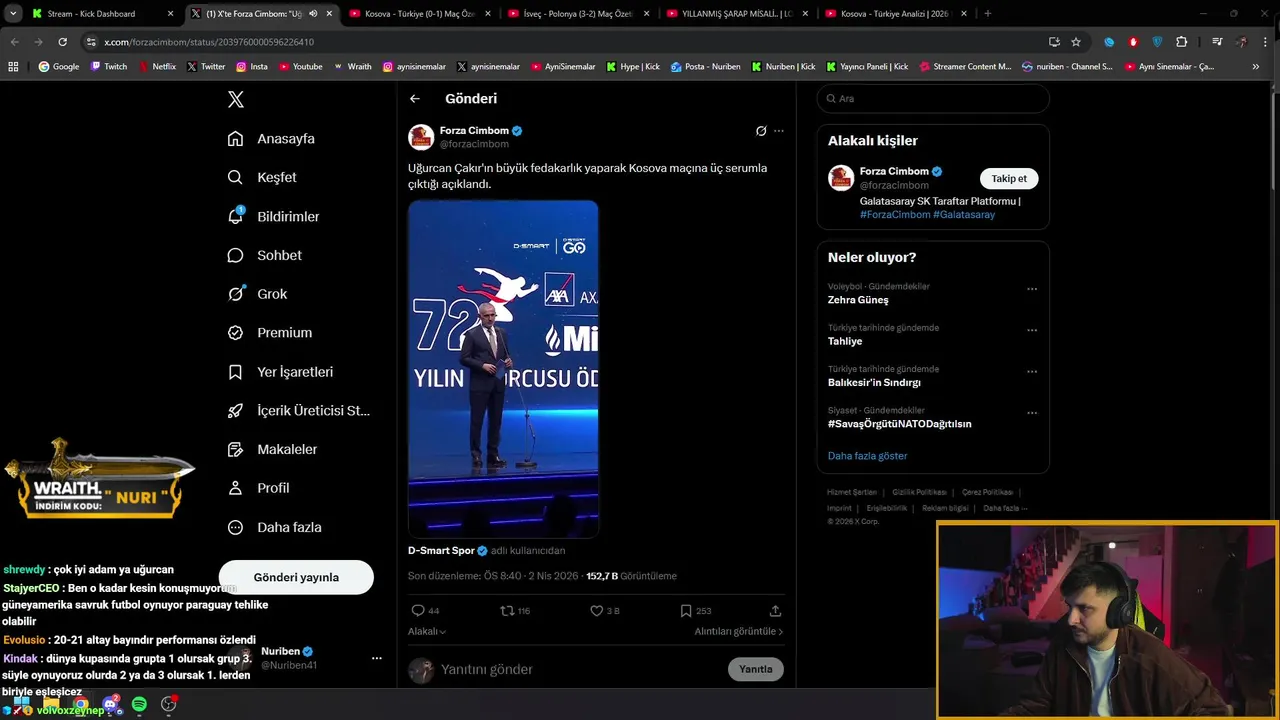Open more options for Tahliye trend
This screenshot has width=1280, height=720.
click(x=1032, y=330)
